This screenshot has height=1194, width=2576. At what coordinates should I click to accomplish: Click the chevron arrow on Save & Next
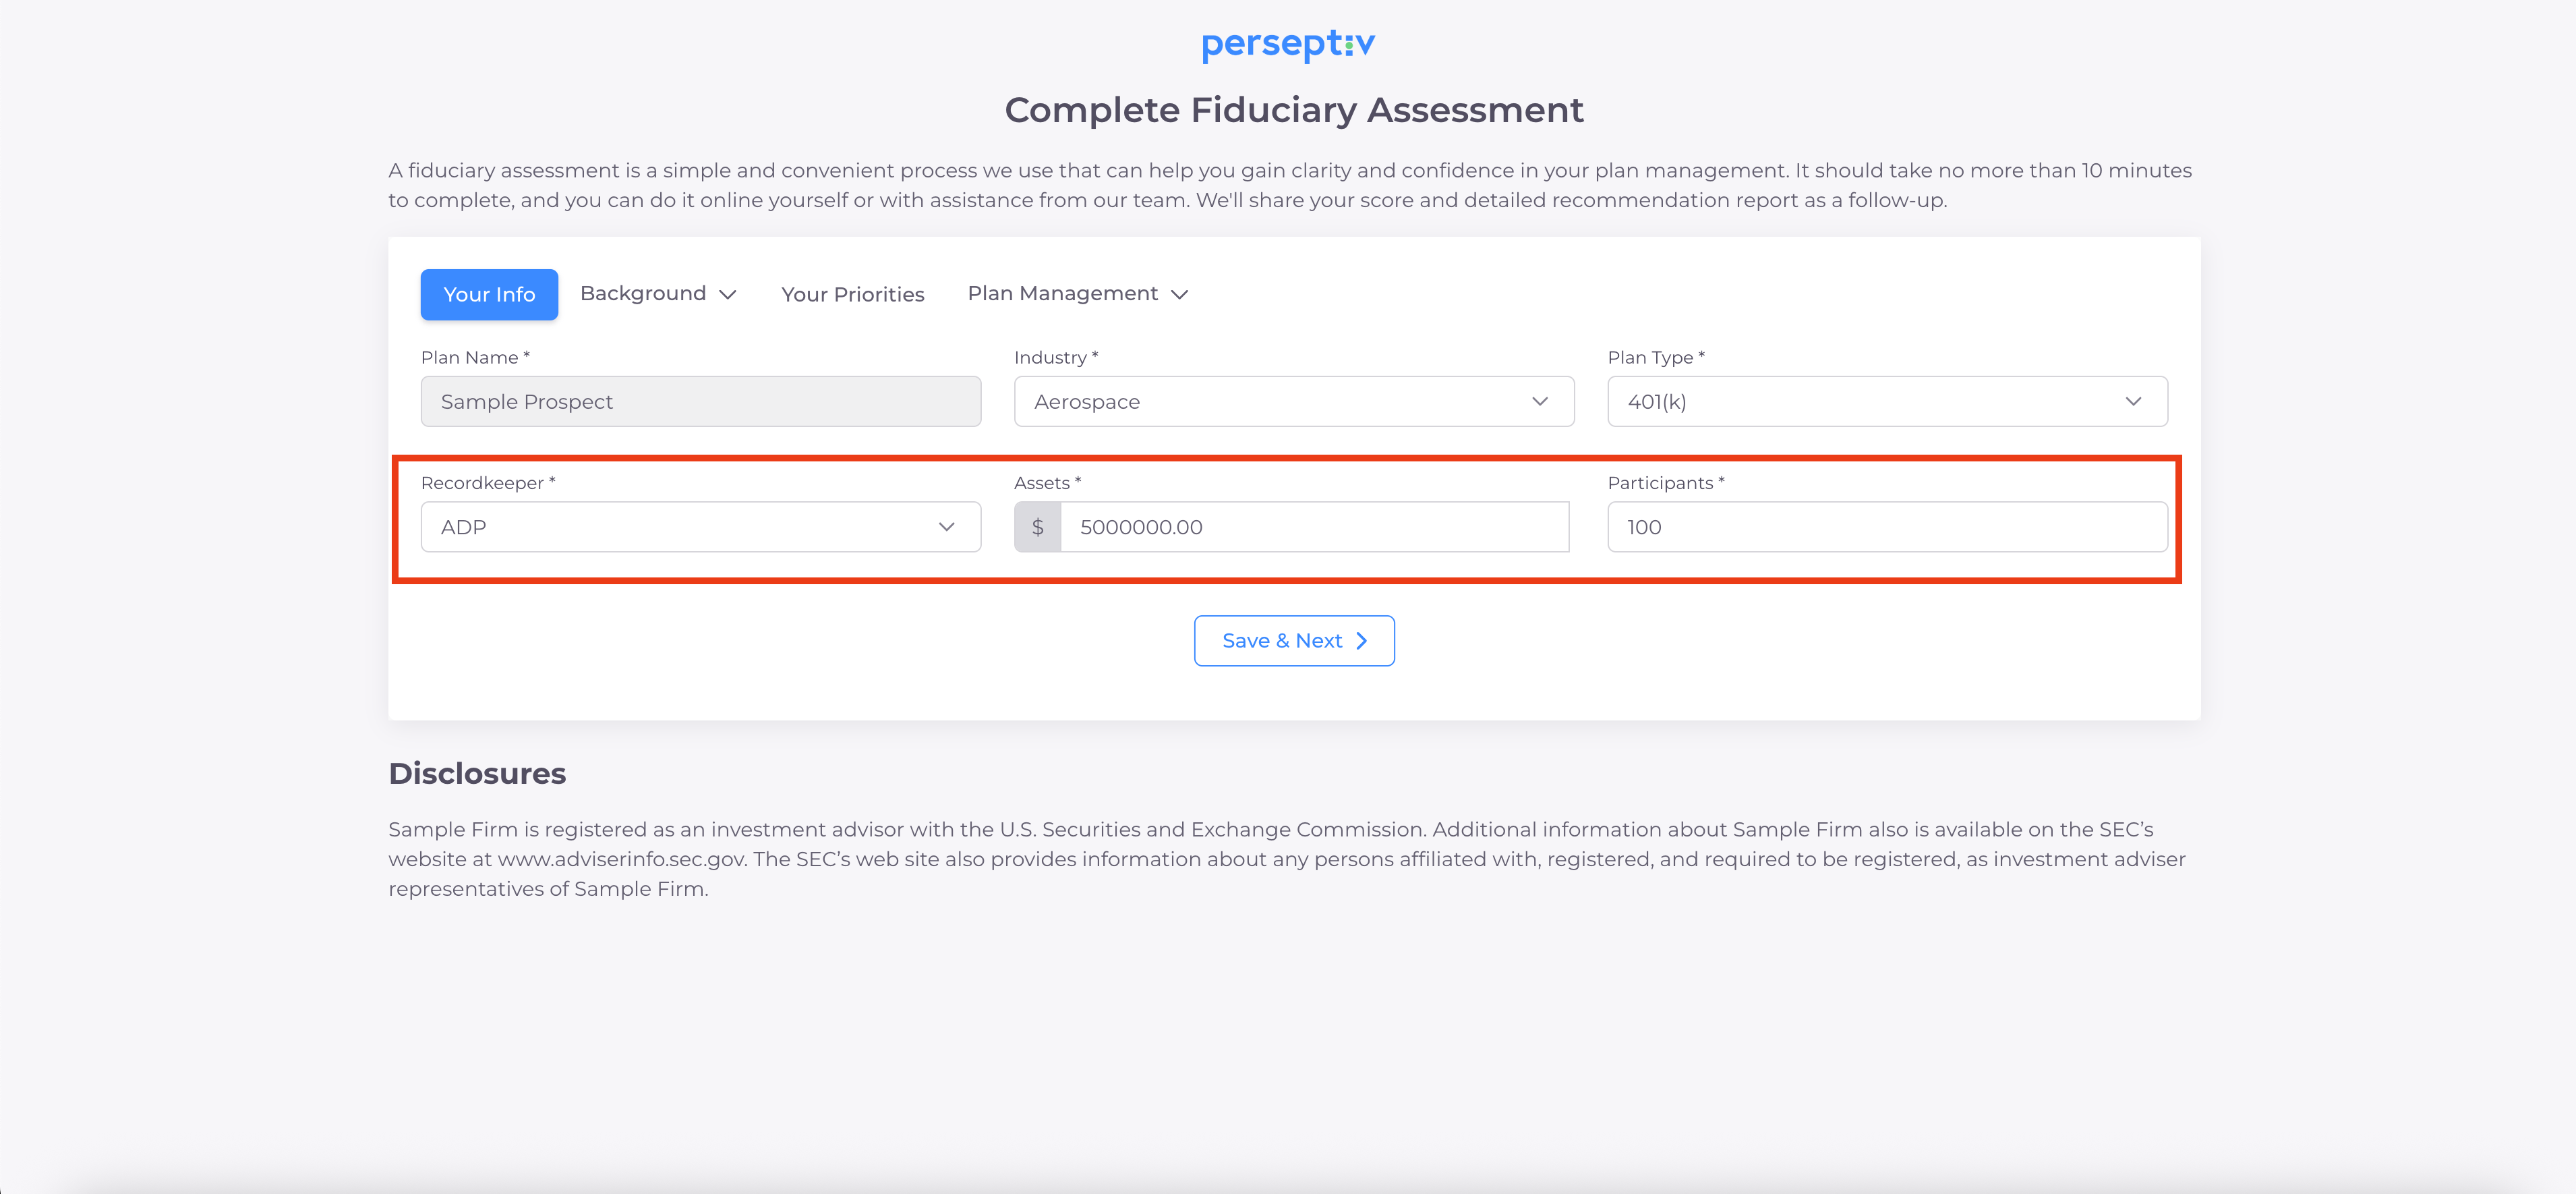coord(1361,641)
